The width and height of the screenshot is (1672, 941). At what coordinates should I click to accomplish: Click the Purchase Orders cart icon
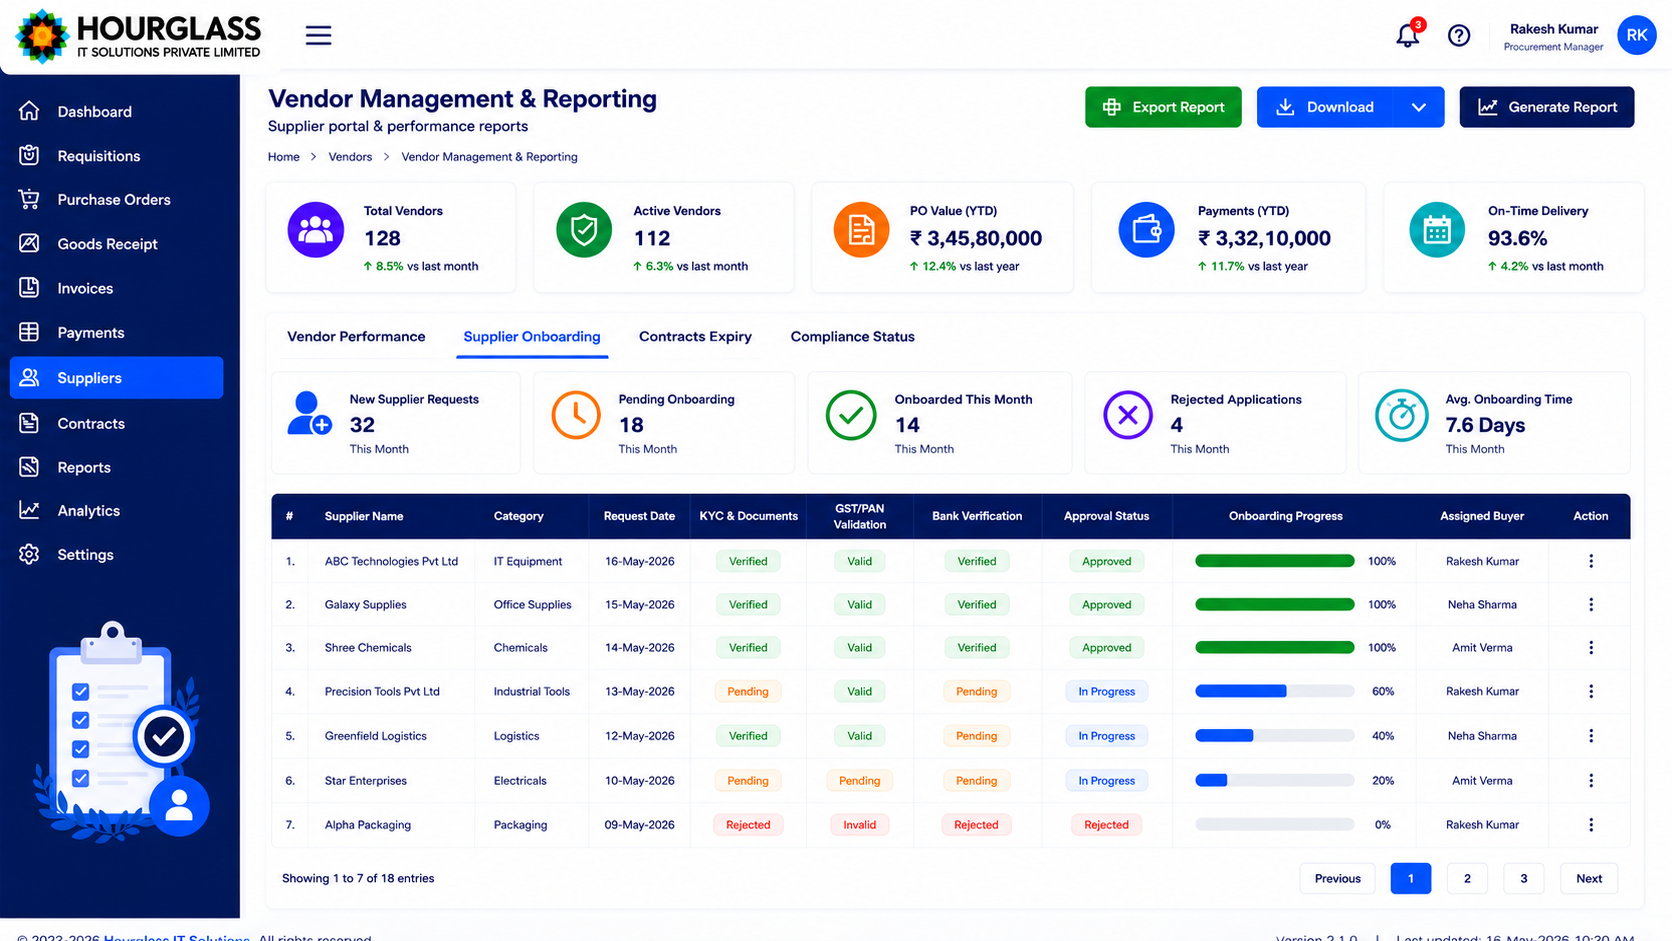tap(29, 199)
